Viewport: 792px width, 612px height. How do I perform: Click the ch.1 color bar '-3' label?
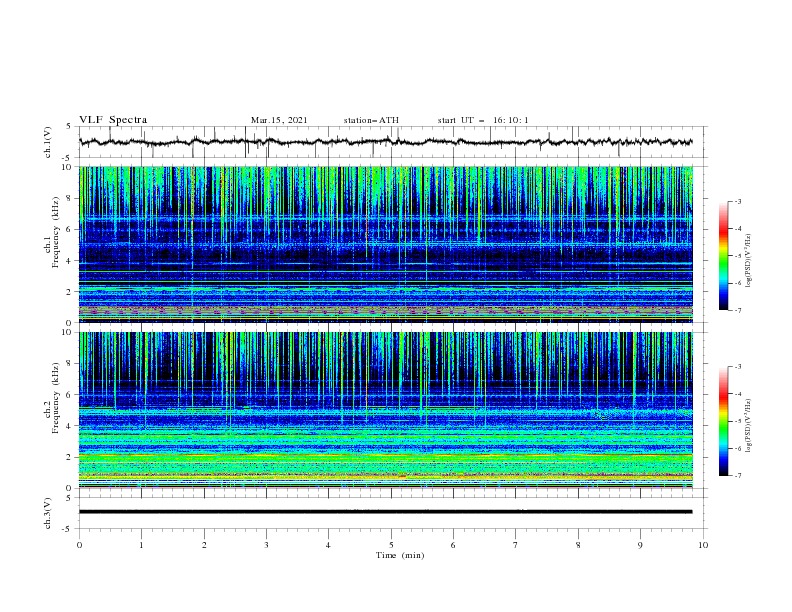[737, 201]
